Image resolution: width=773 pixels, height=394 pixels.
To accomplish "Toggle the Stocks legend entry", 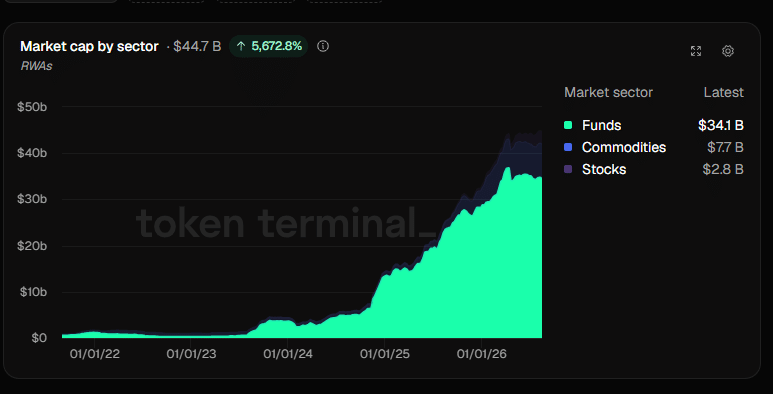I will 653,169.
